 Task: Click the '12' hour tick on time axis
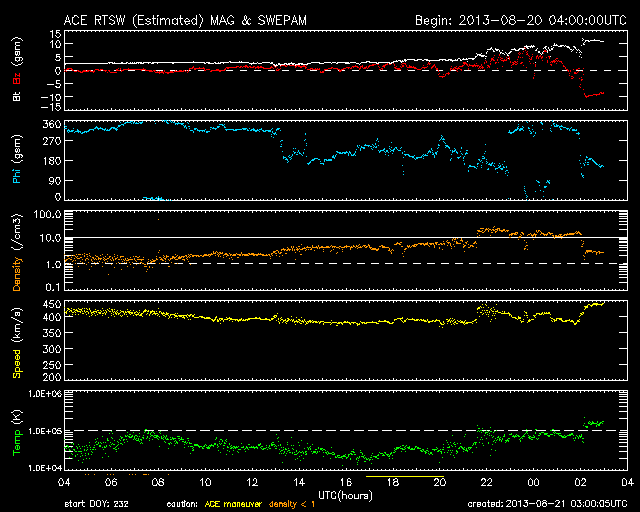252,482
